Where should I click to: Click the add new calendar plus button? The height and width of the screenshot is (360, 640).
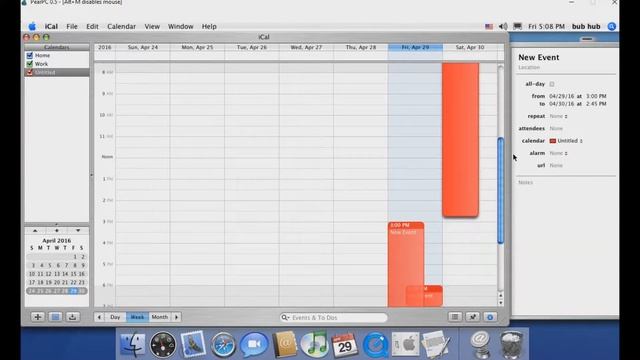(38, 317)
